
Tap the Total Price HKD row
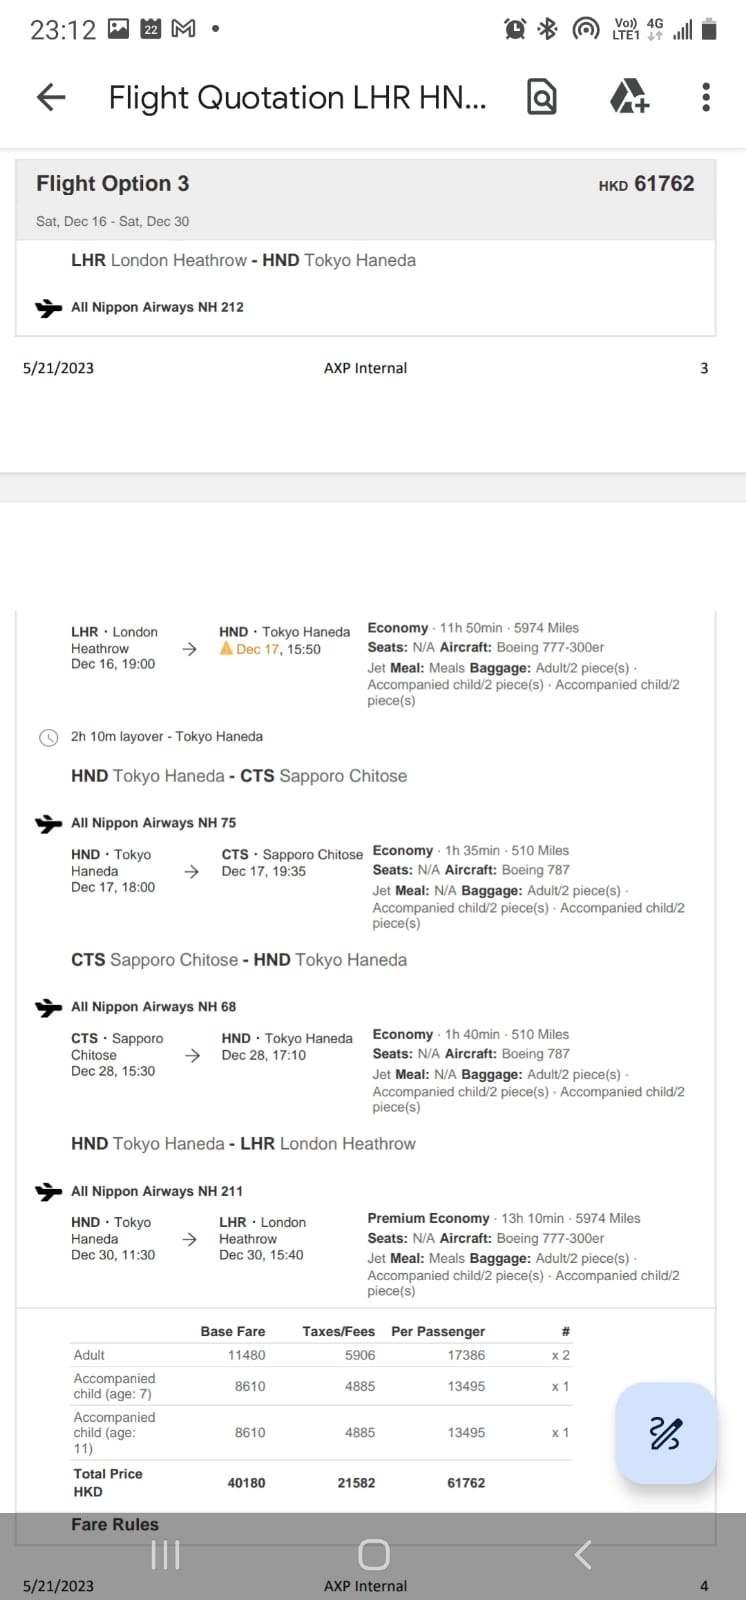[323, 1483]
